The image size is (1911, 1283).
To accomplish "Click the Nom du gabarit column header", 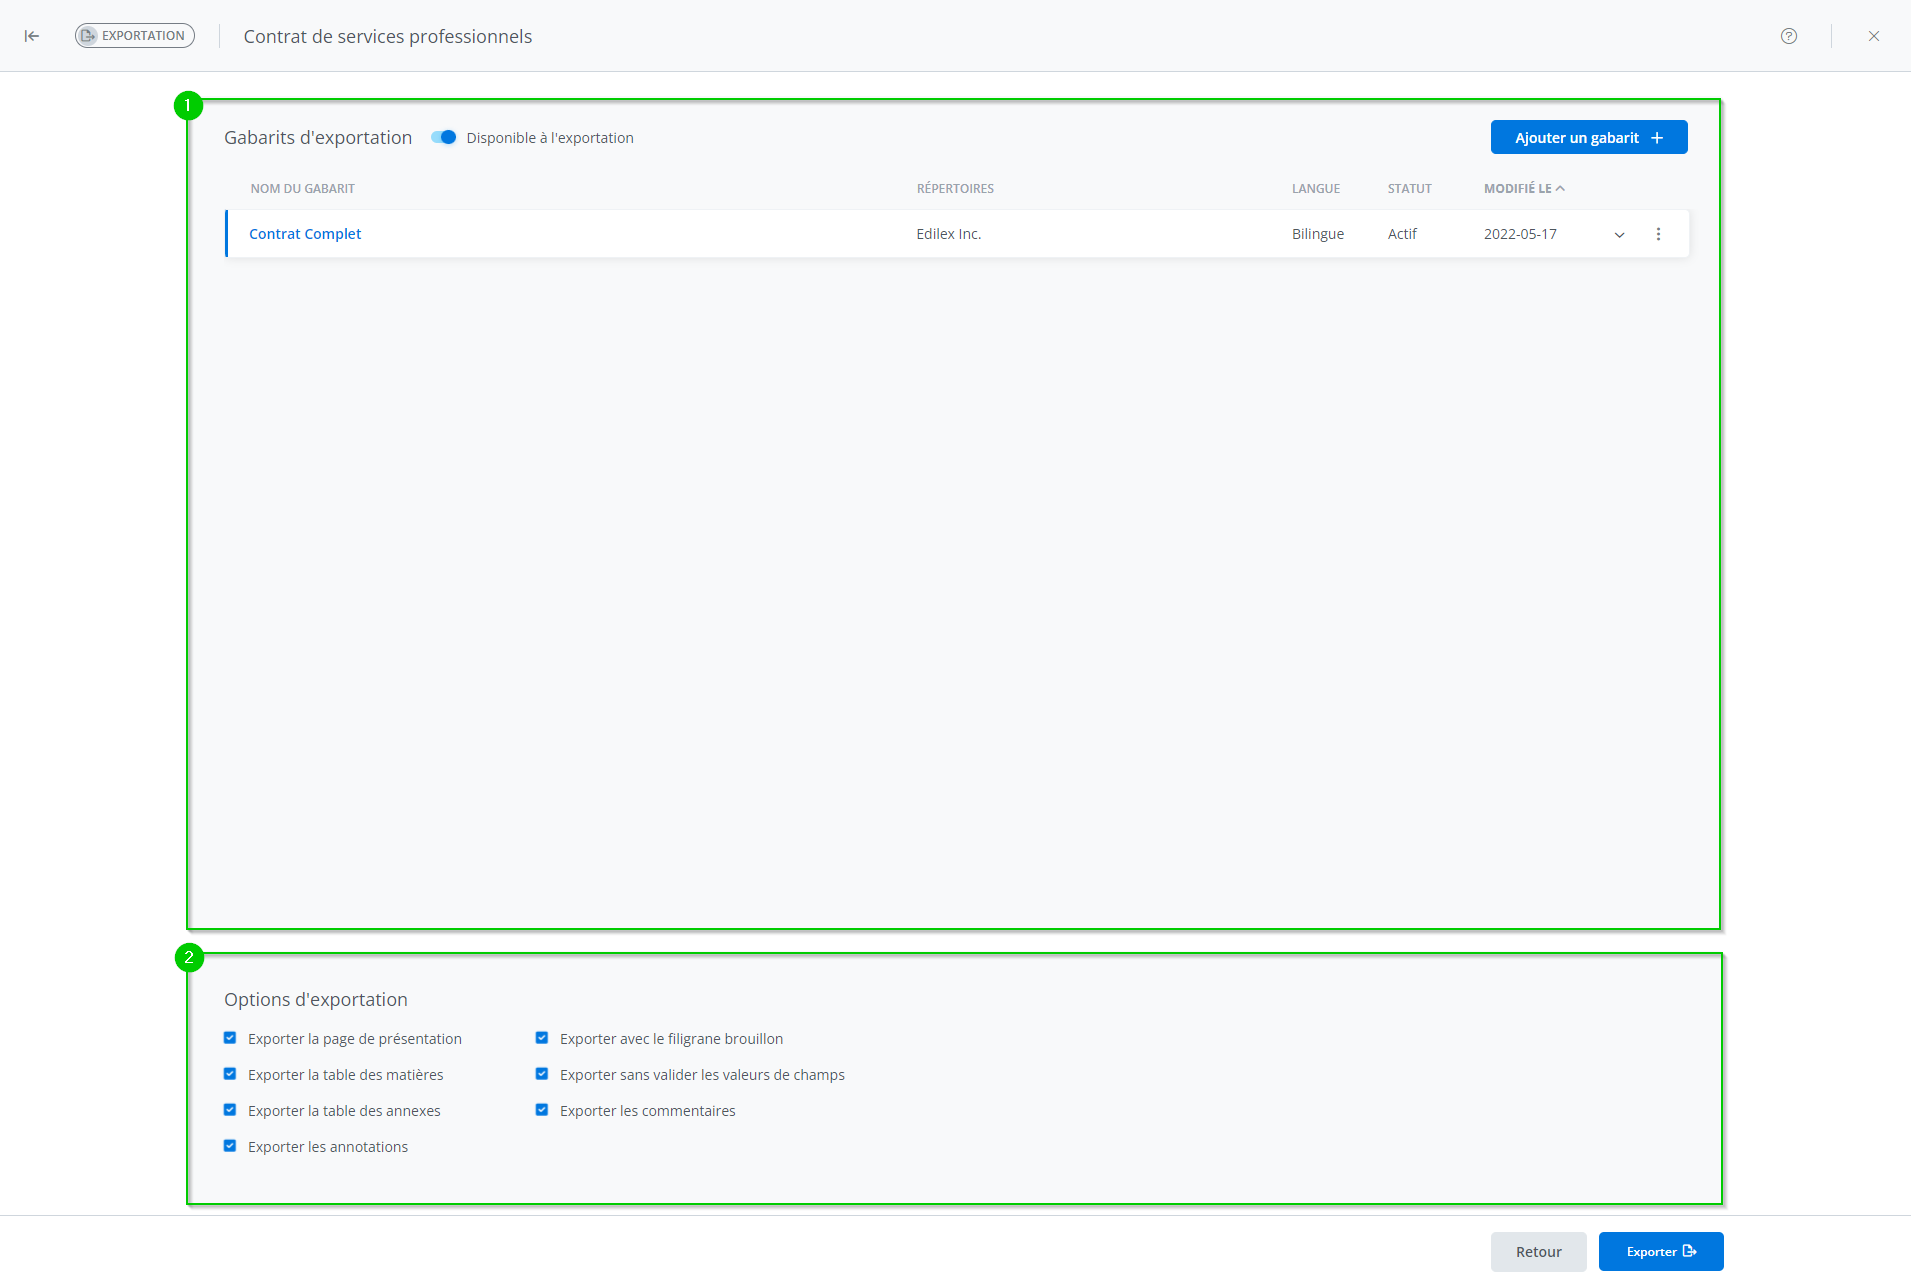I will [302, 189].
